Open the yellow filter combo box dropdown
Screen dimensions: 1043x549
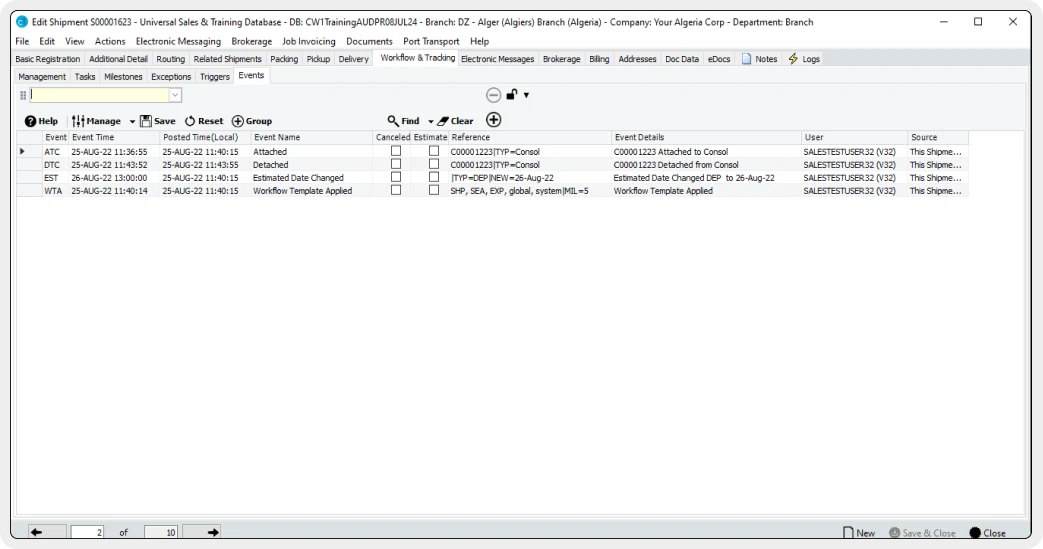point(176,95)
